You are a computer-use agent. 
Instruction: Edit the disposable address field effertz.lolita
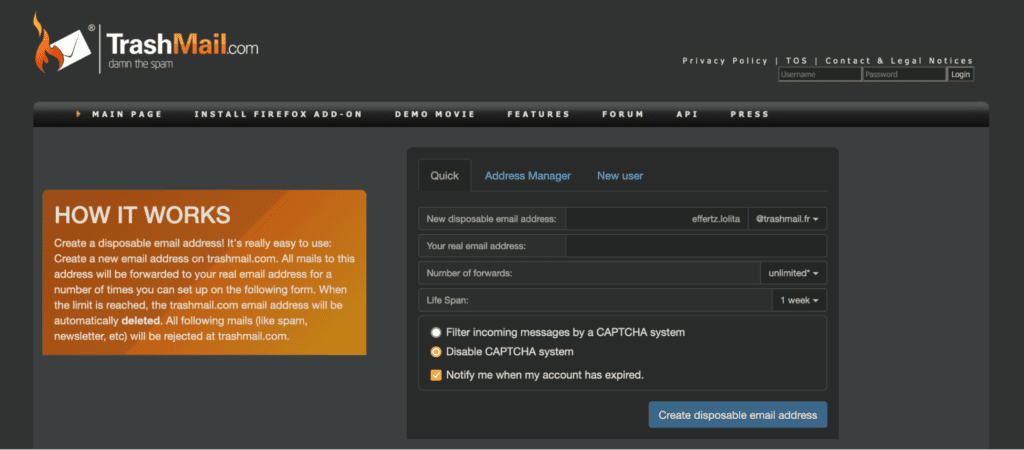click(657, 219)
